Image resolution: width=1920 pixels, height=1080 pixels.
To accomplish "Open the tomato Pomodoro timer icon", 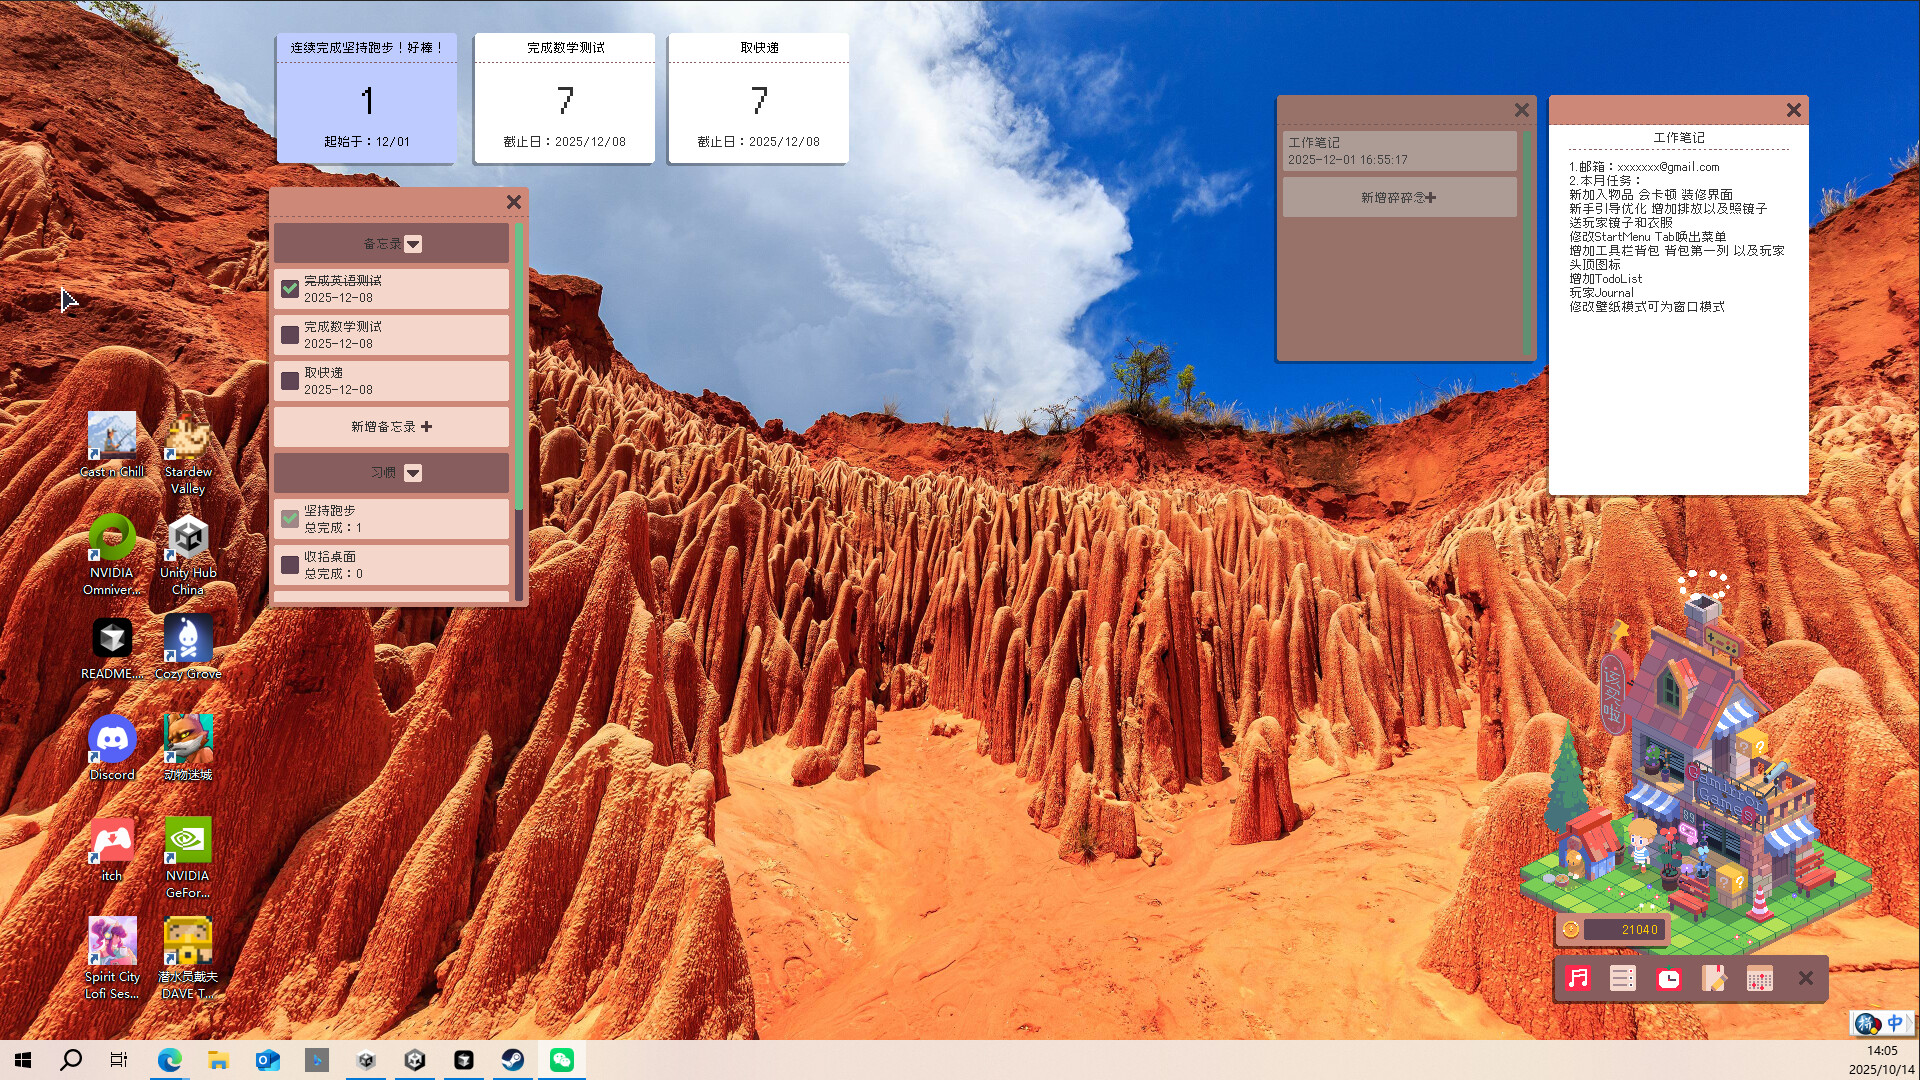I will (x=1668, y=979).
